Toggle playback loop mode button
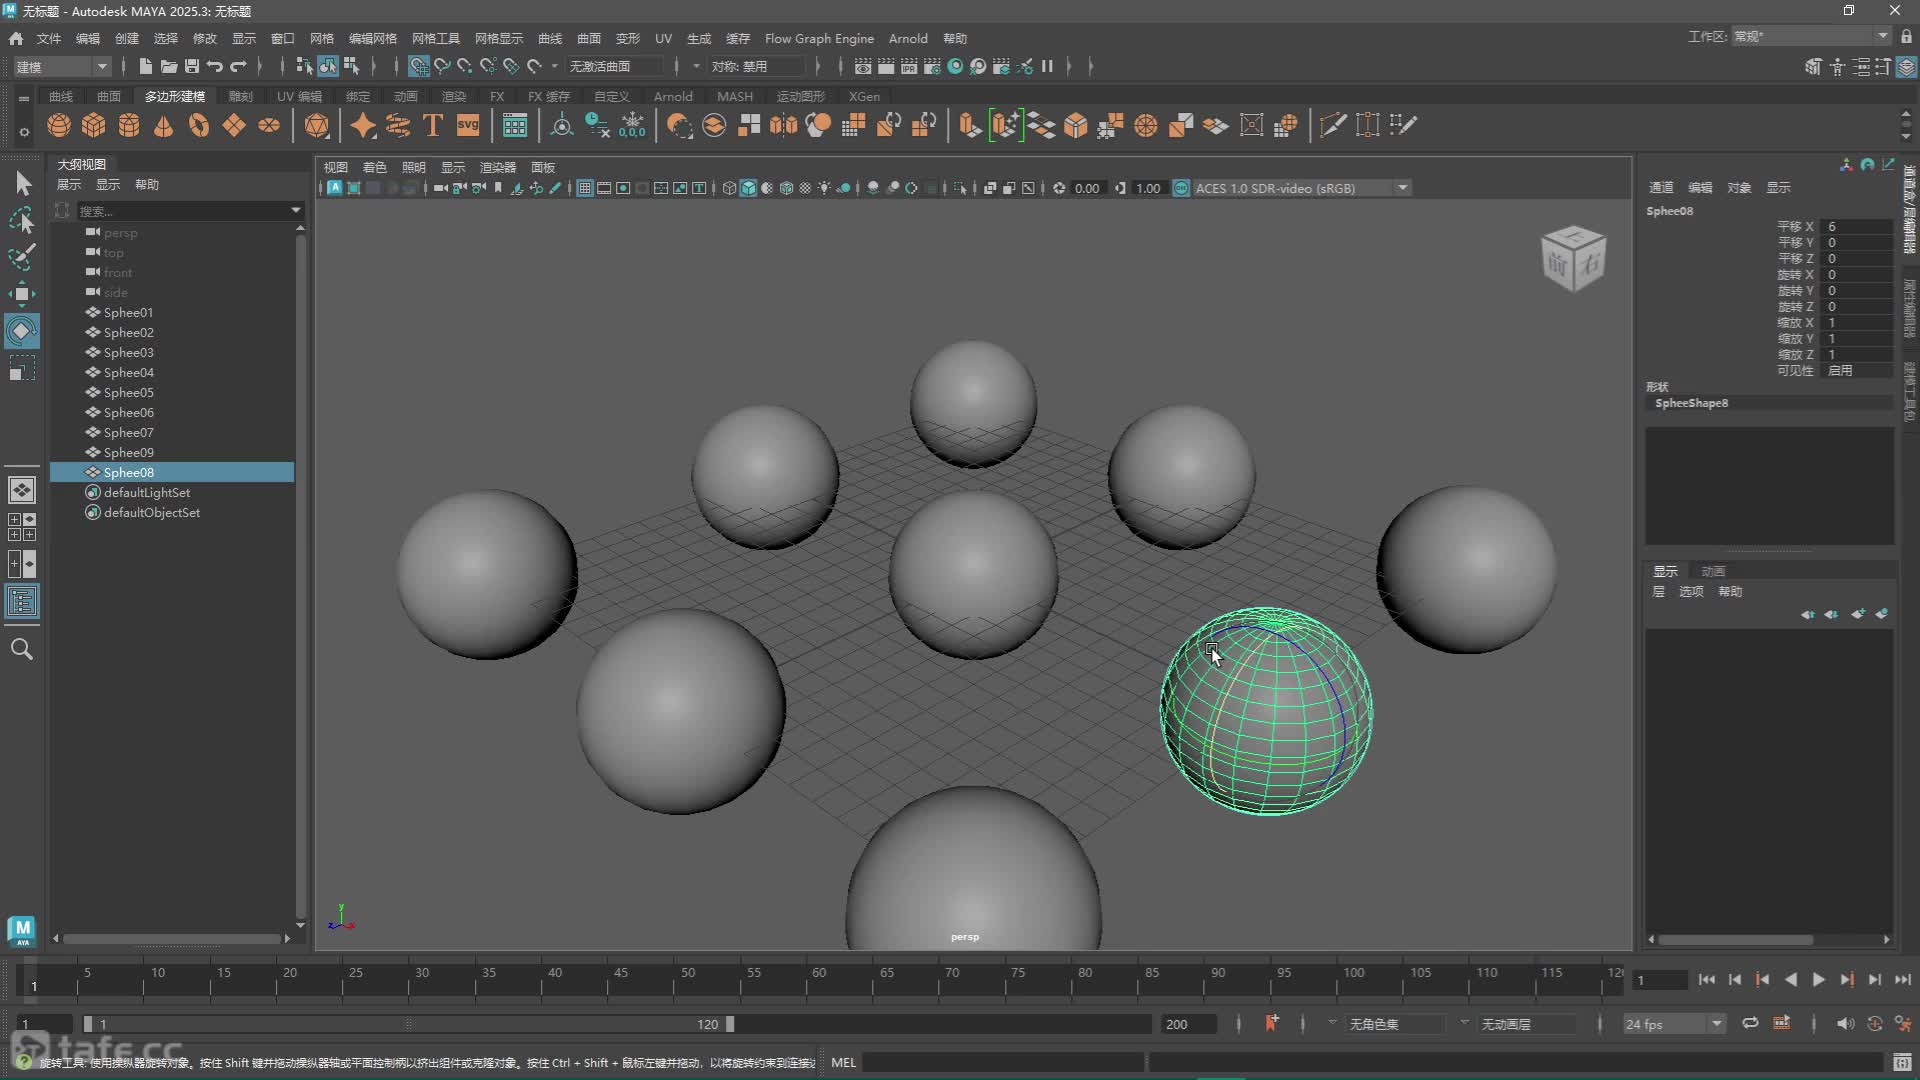 1750,1023
